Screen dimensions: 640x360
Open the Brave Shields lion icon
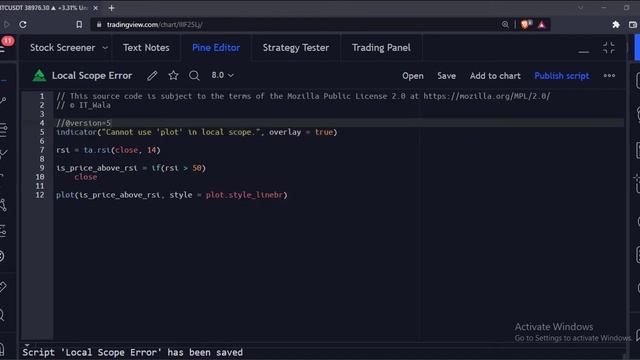(x=526, y=24)
